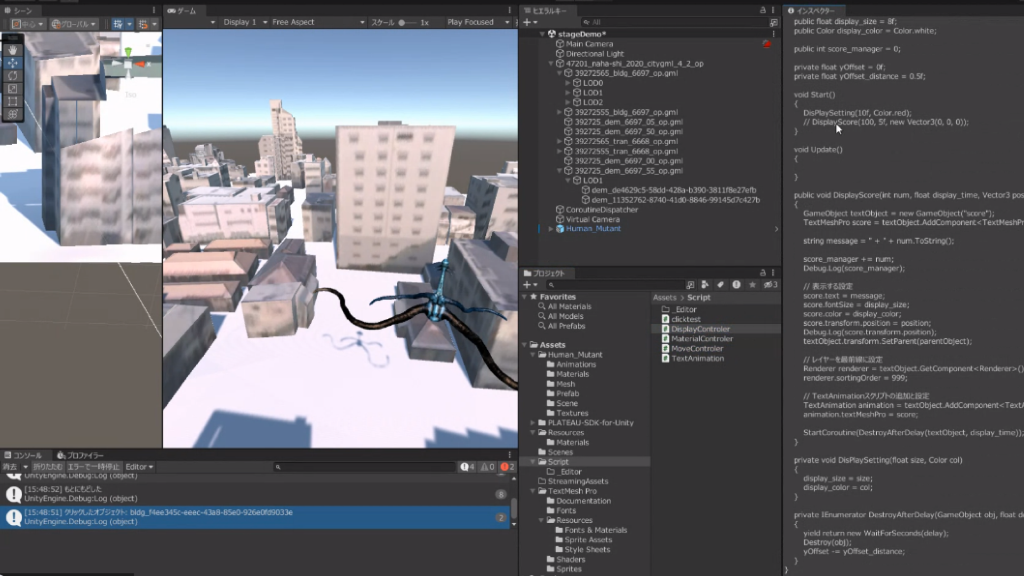Toggle エラーで一時停止 in Console
The height and width of the screenshot is (576, 1024).
[x=93, y=467]
